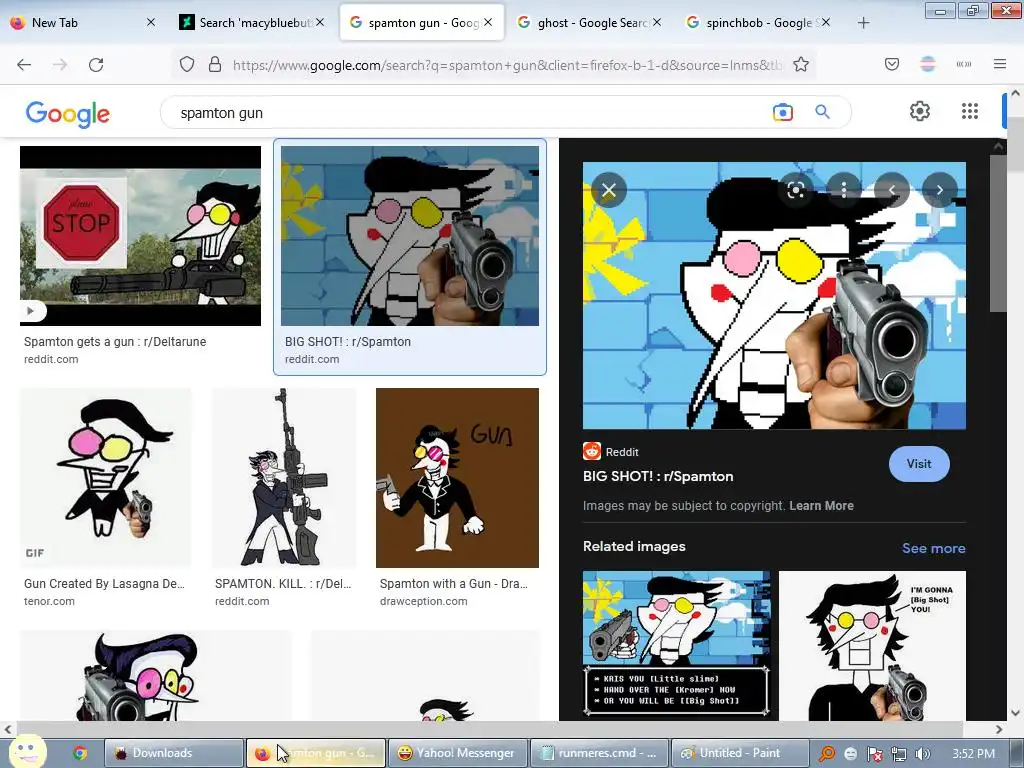Viewport: 1024px width, 768px height.
Task: Open the three-dot menu on the preview
Action: click(844, 190)
